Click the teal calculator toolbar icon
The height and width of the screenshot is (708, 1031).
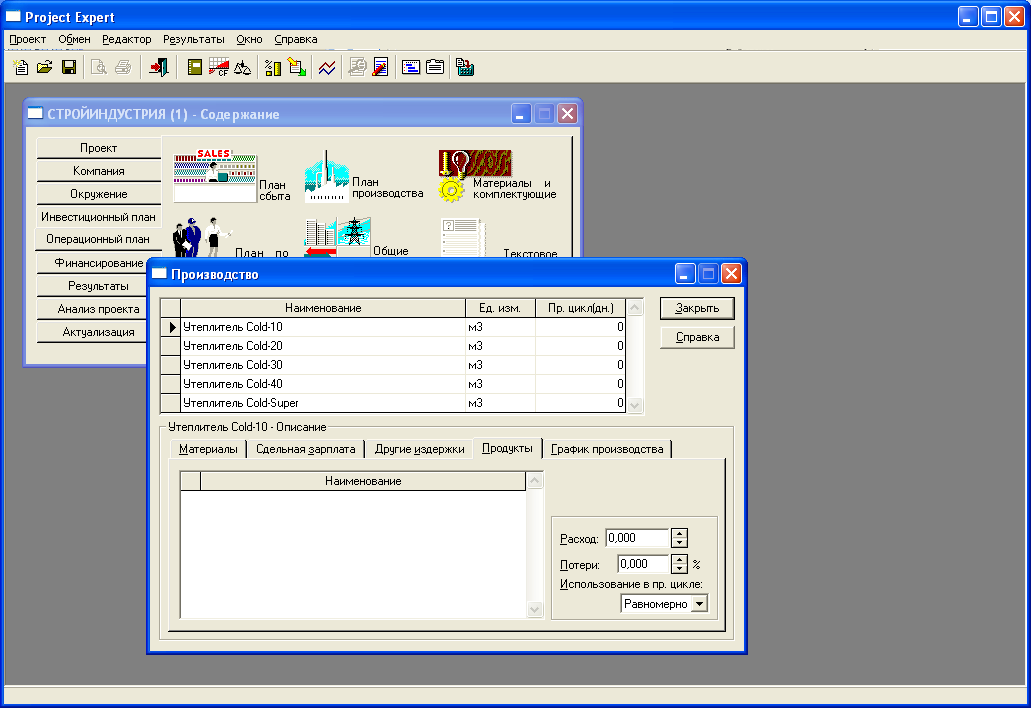[465, 67]
